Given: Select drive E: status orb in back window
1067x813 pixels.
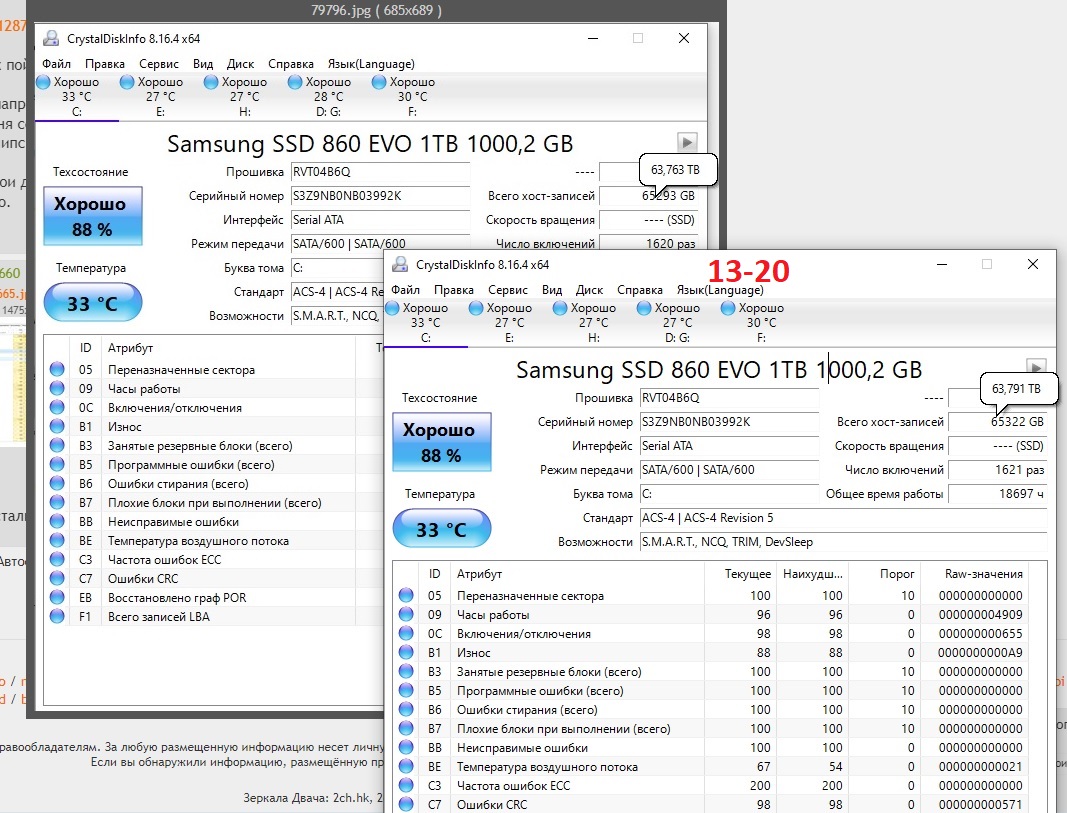Looking at the screenshot, I should click(x=127, y=82).
